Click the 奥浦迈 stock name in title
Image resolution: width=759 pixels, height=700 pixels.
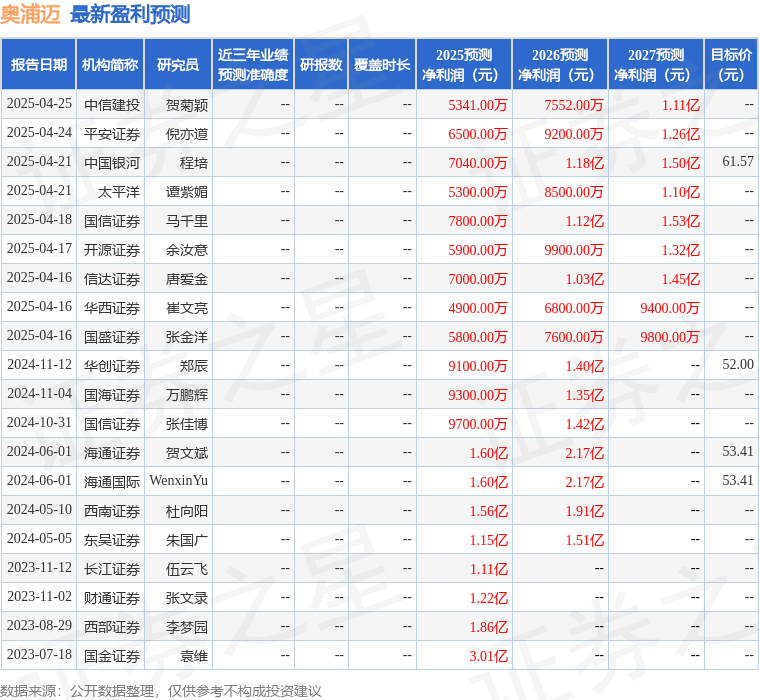30,15
